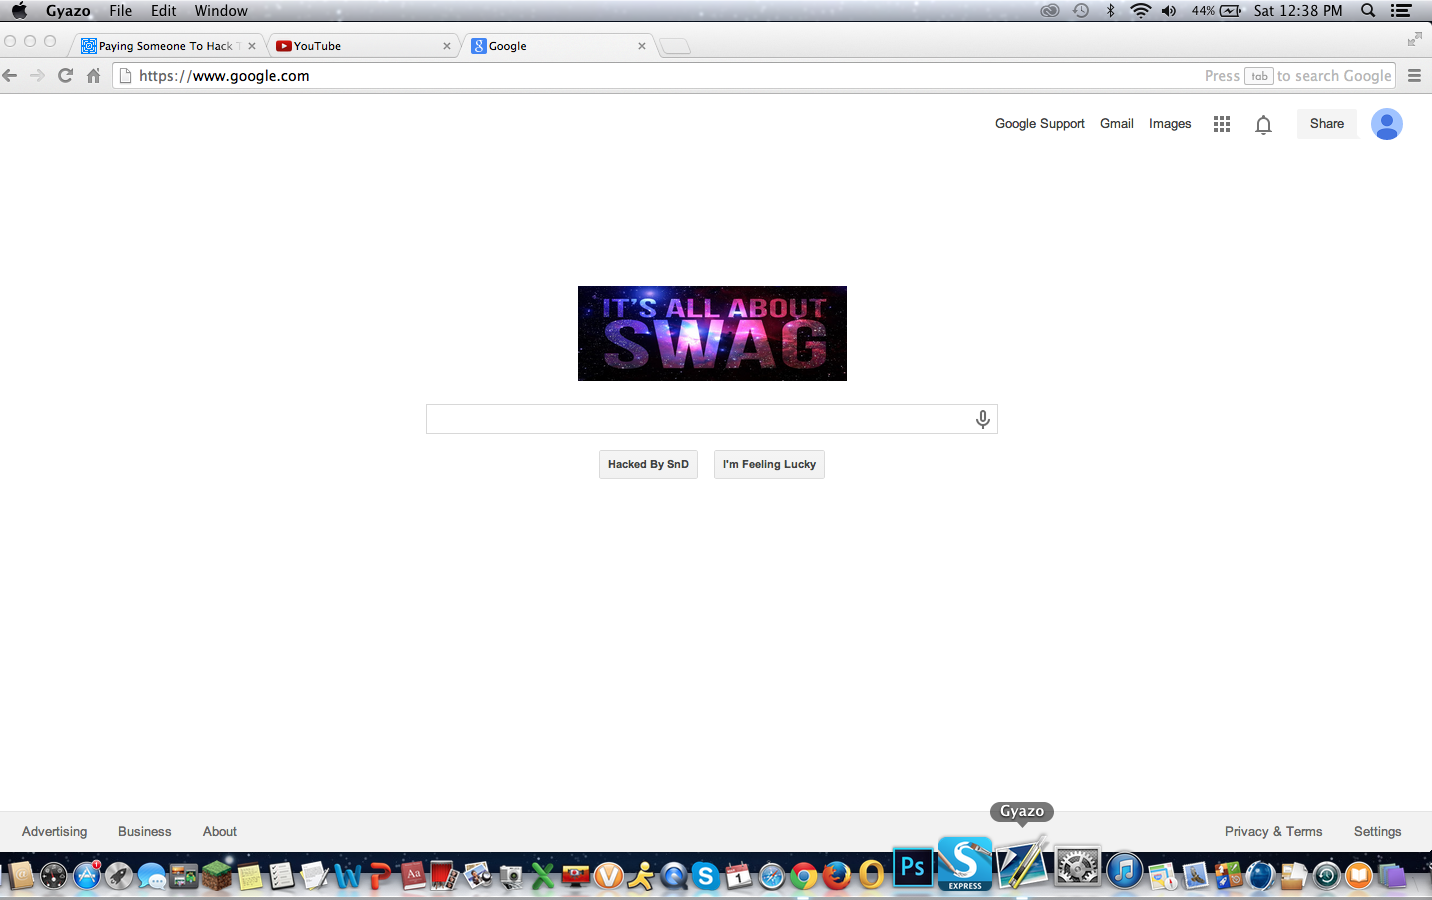Click the Hacked By SnD button

click(648, 464)
